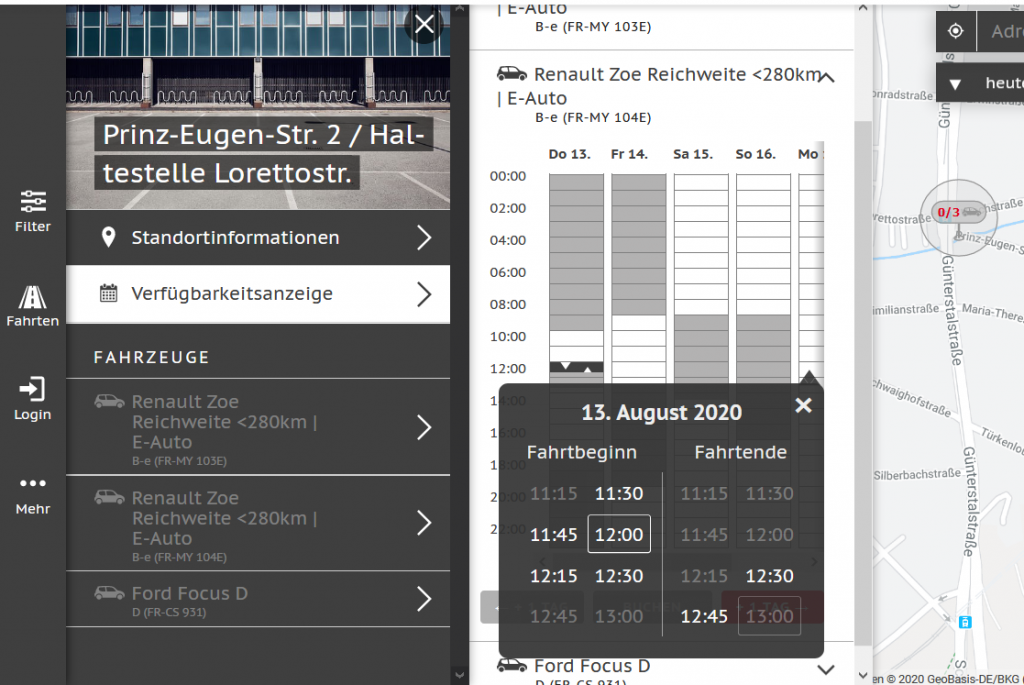Expand Renault Zoe FR-MY 103E vehicle row
1024x685 pixels.
click(x=424, y=428)
